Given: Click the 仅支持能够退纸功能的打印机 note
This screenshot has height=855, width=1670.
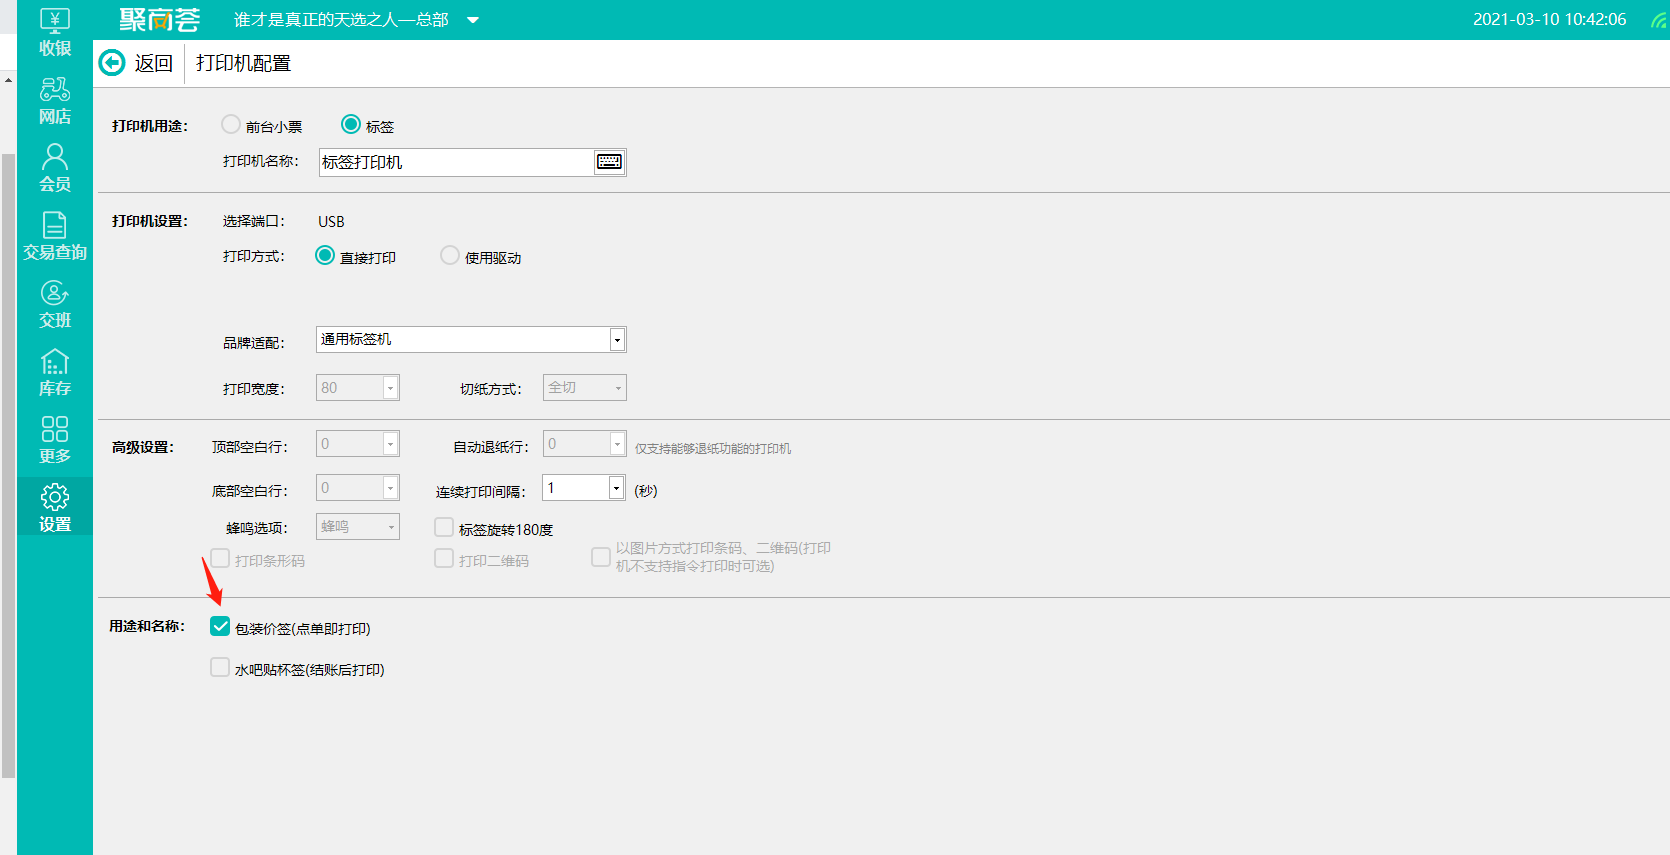Looking at the screenshot, I should pyautogui.click(x=713, y=449).
